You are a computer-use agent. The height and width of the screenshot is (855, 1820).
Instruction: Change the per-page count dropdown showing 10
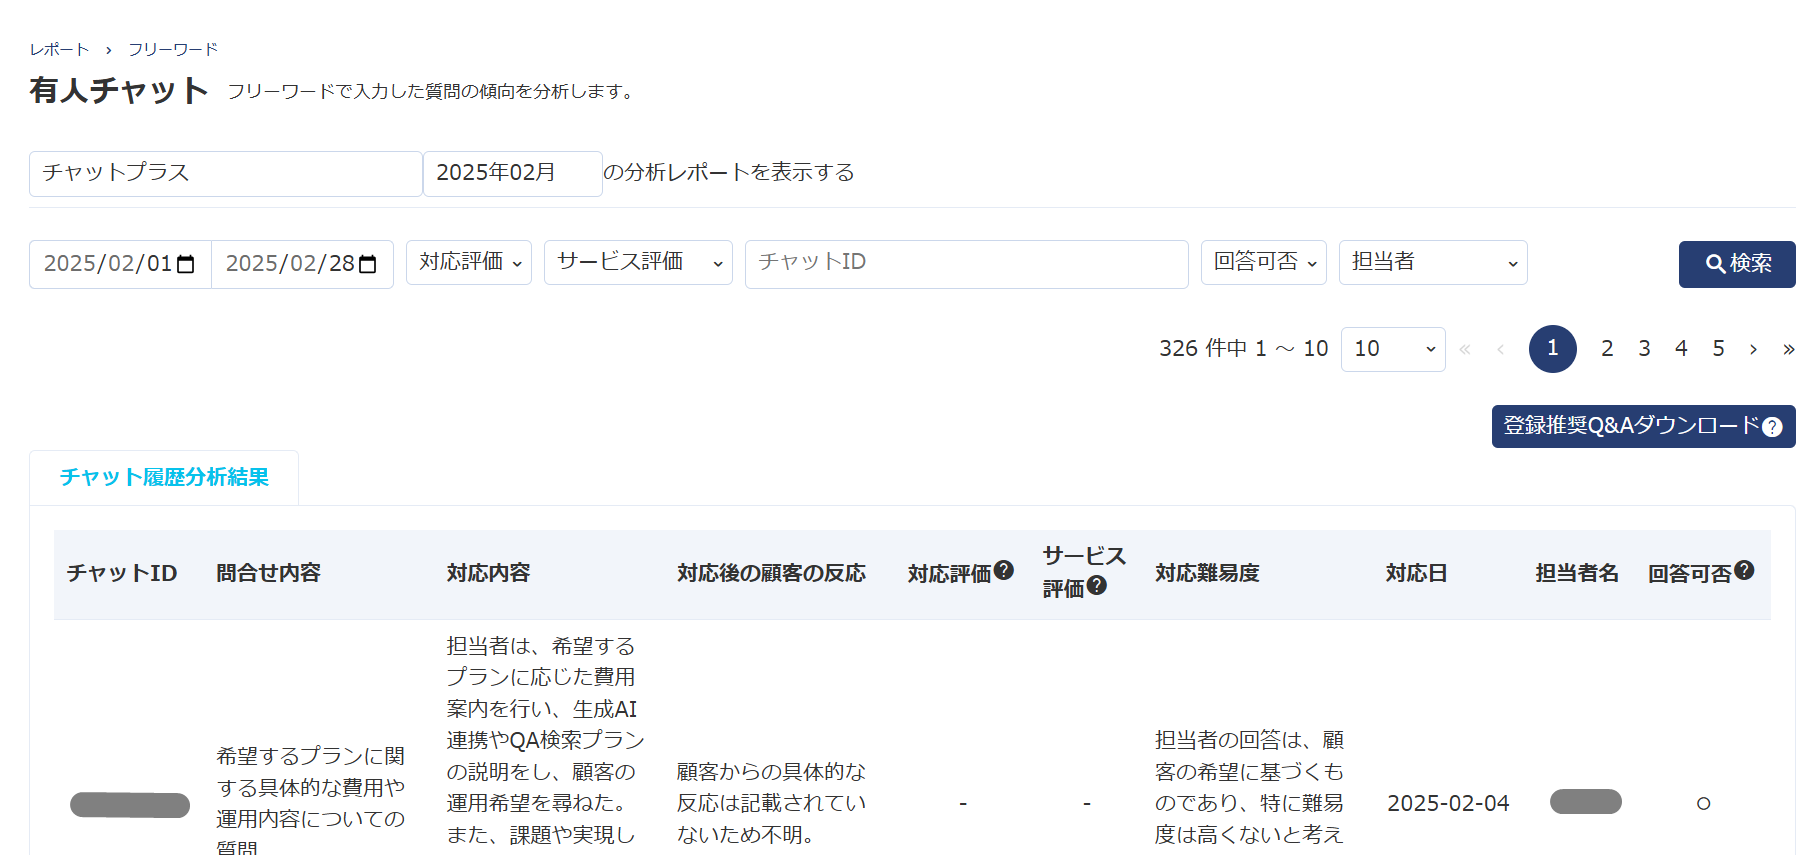click(1392, 349)
